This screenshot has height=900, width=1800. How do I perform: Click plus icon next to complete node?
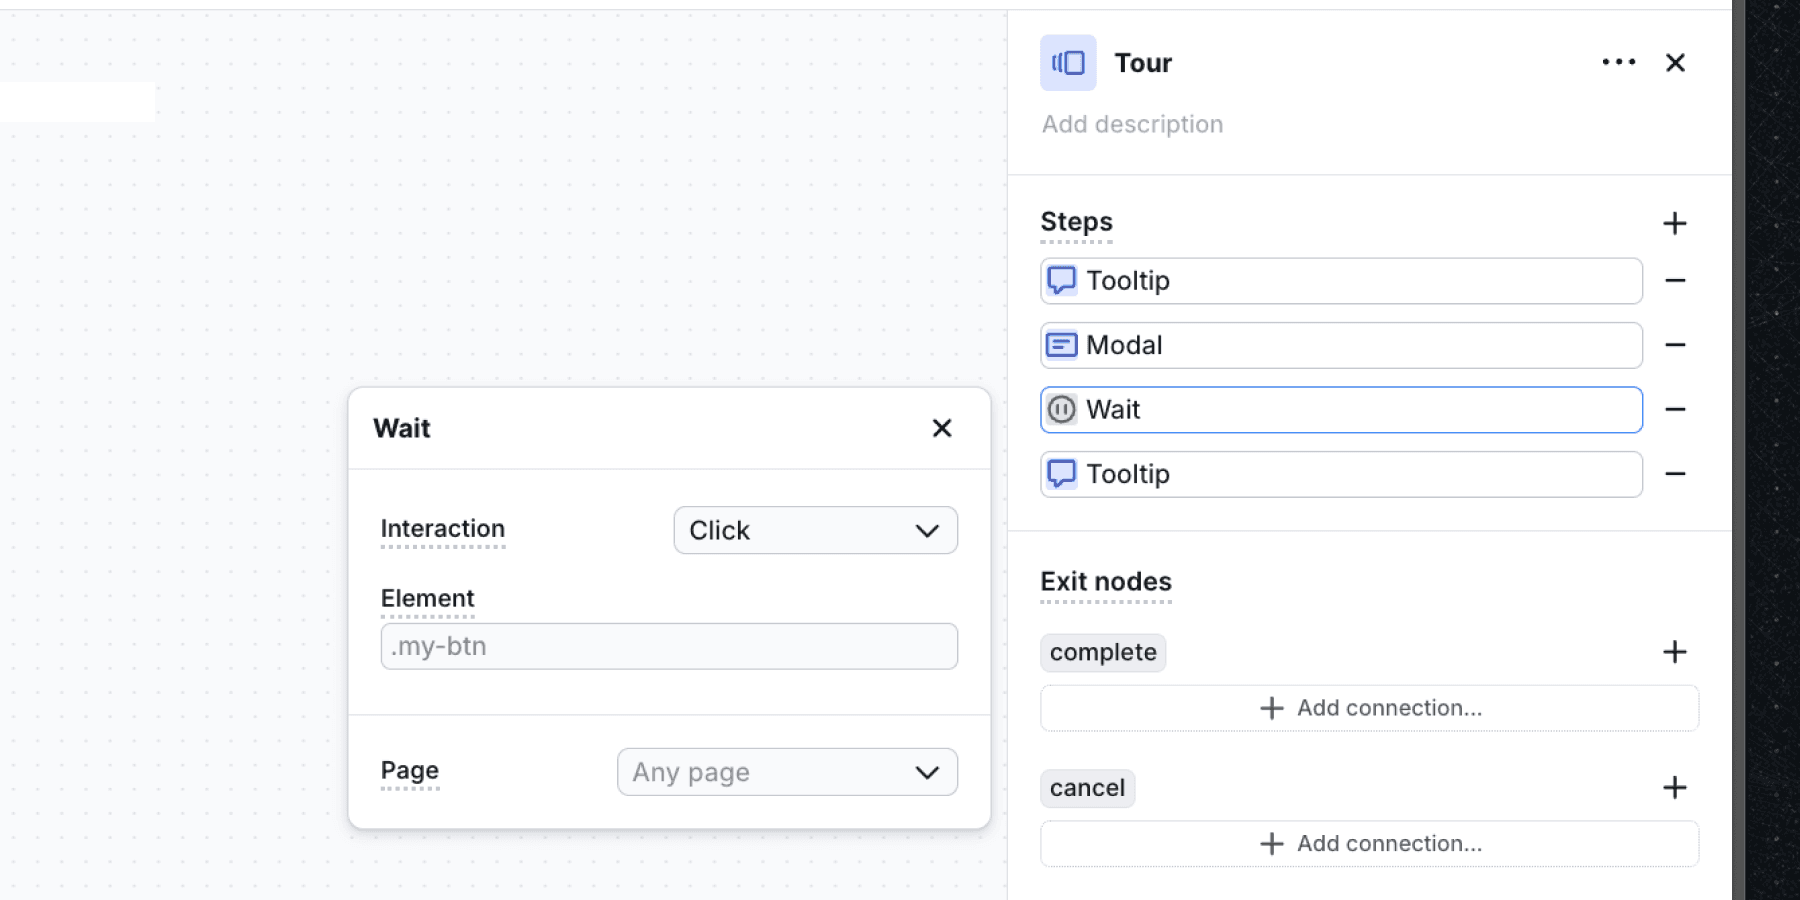1674,652
